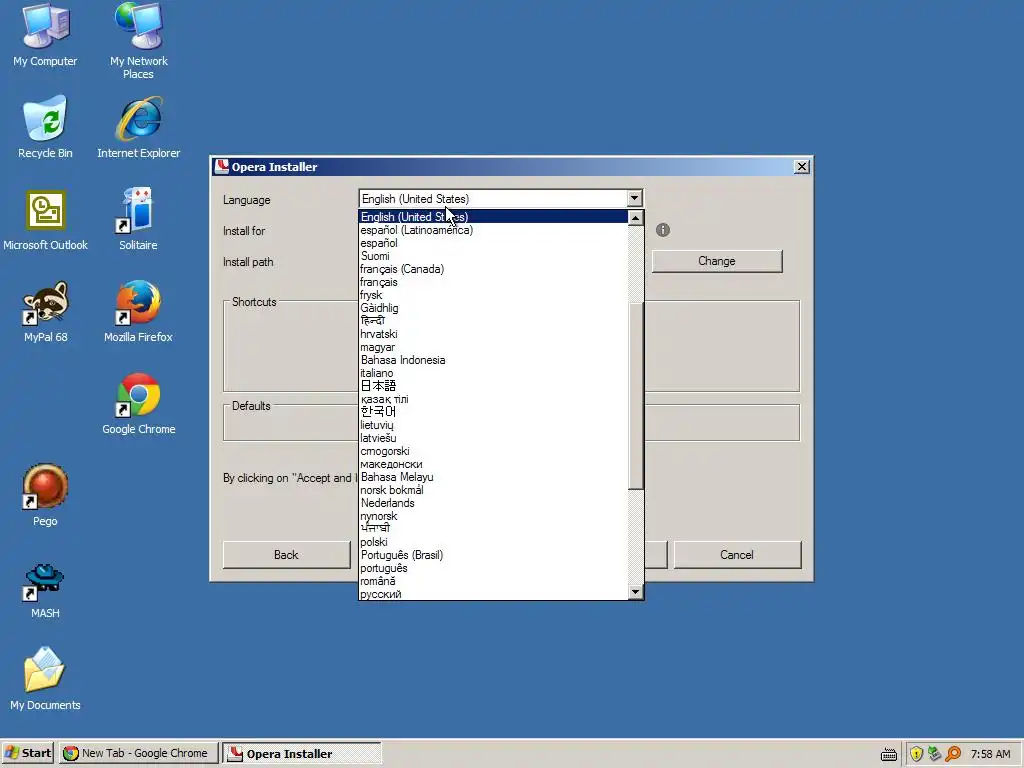Open the My Computer desktop icon

tap(45, 35)
